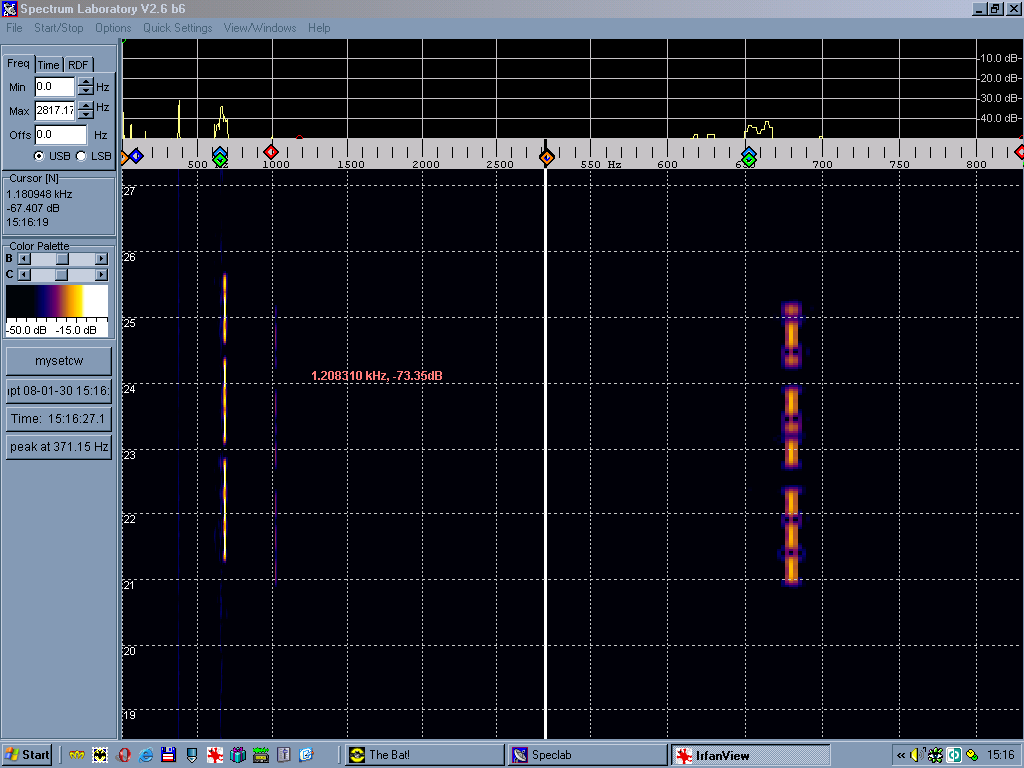Screen dimensions: 1024x768
Task: Click the teal gift box quick launch icon
Action: 238,756
